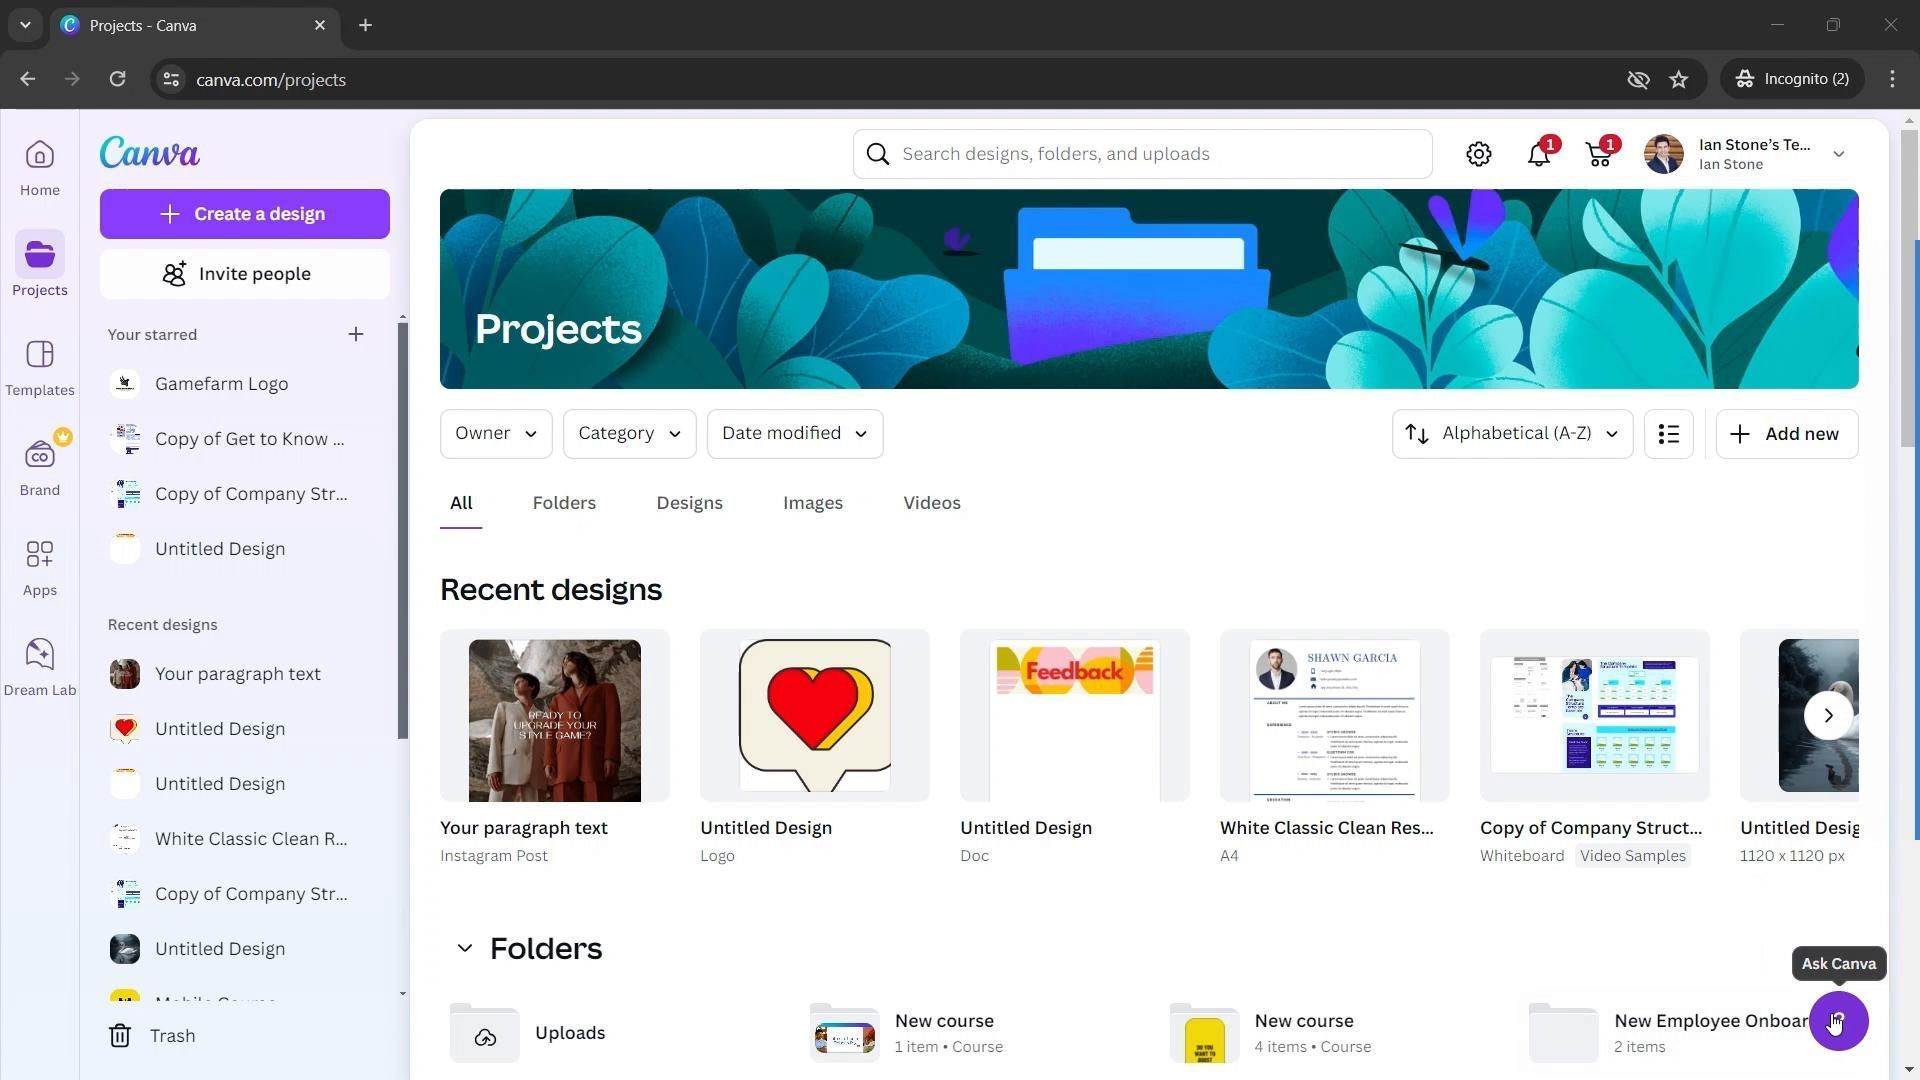Screen dimensions: 1920x1080
Task: Expand the Owner filter dropdown
Action: point(496,434)
